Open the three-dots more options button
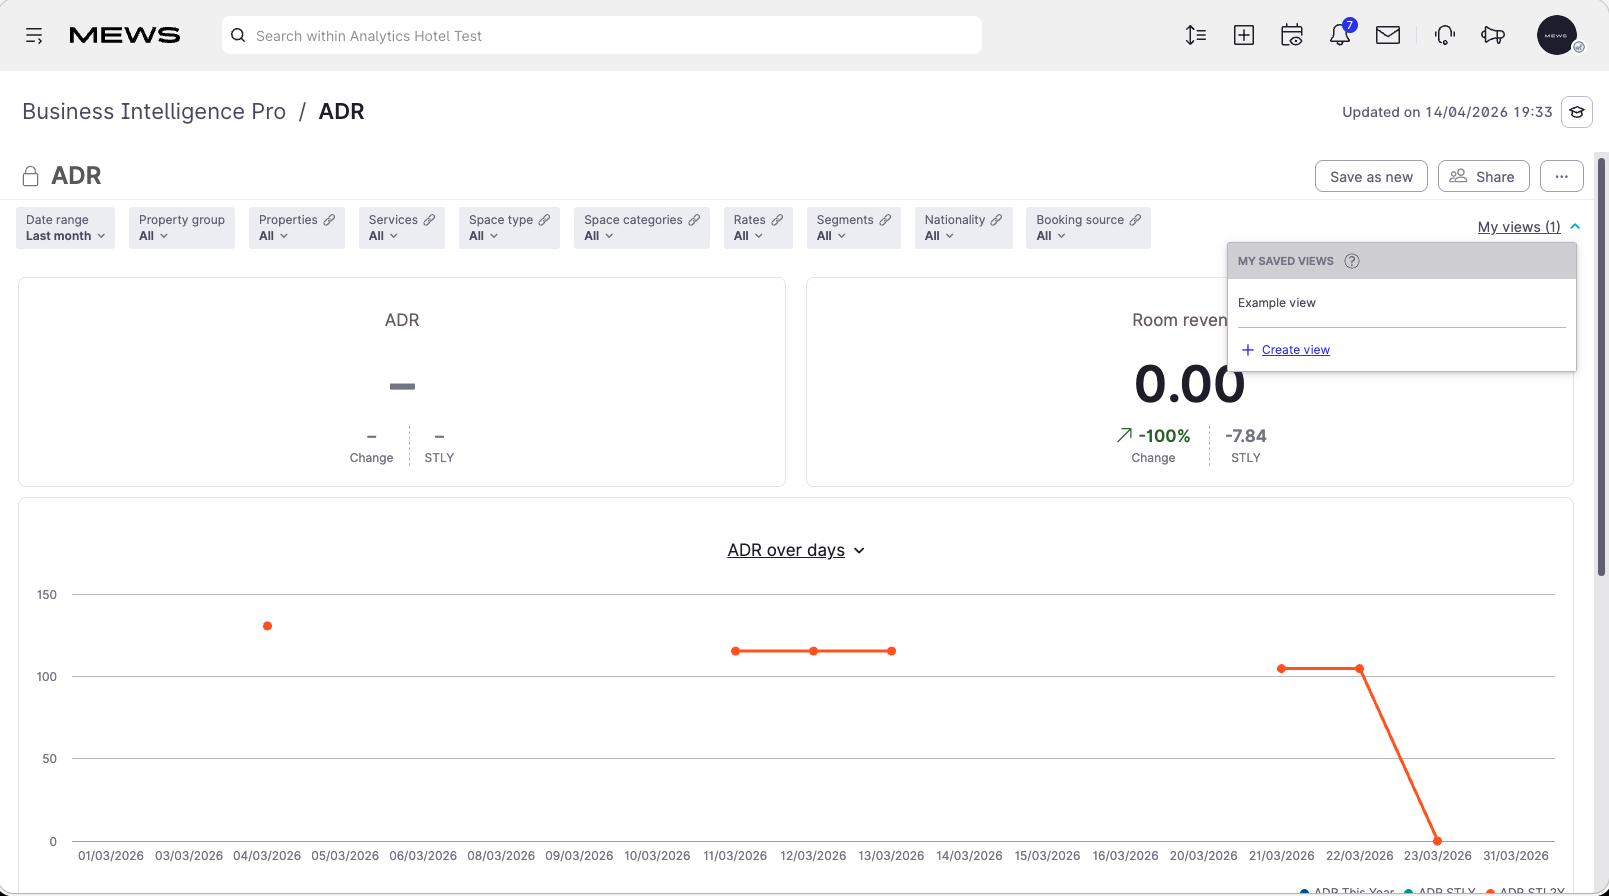The width and height of the screenshot is (1609, 896). (x=1562, y=176)
